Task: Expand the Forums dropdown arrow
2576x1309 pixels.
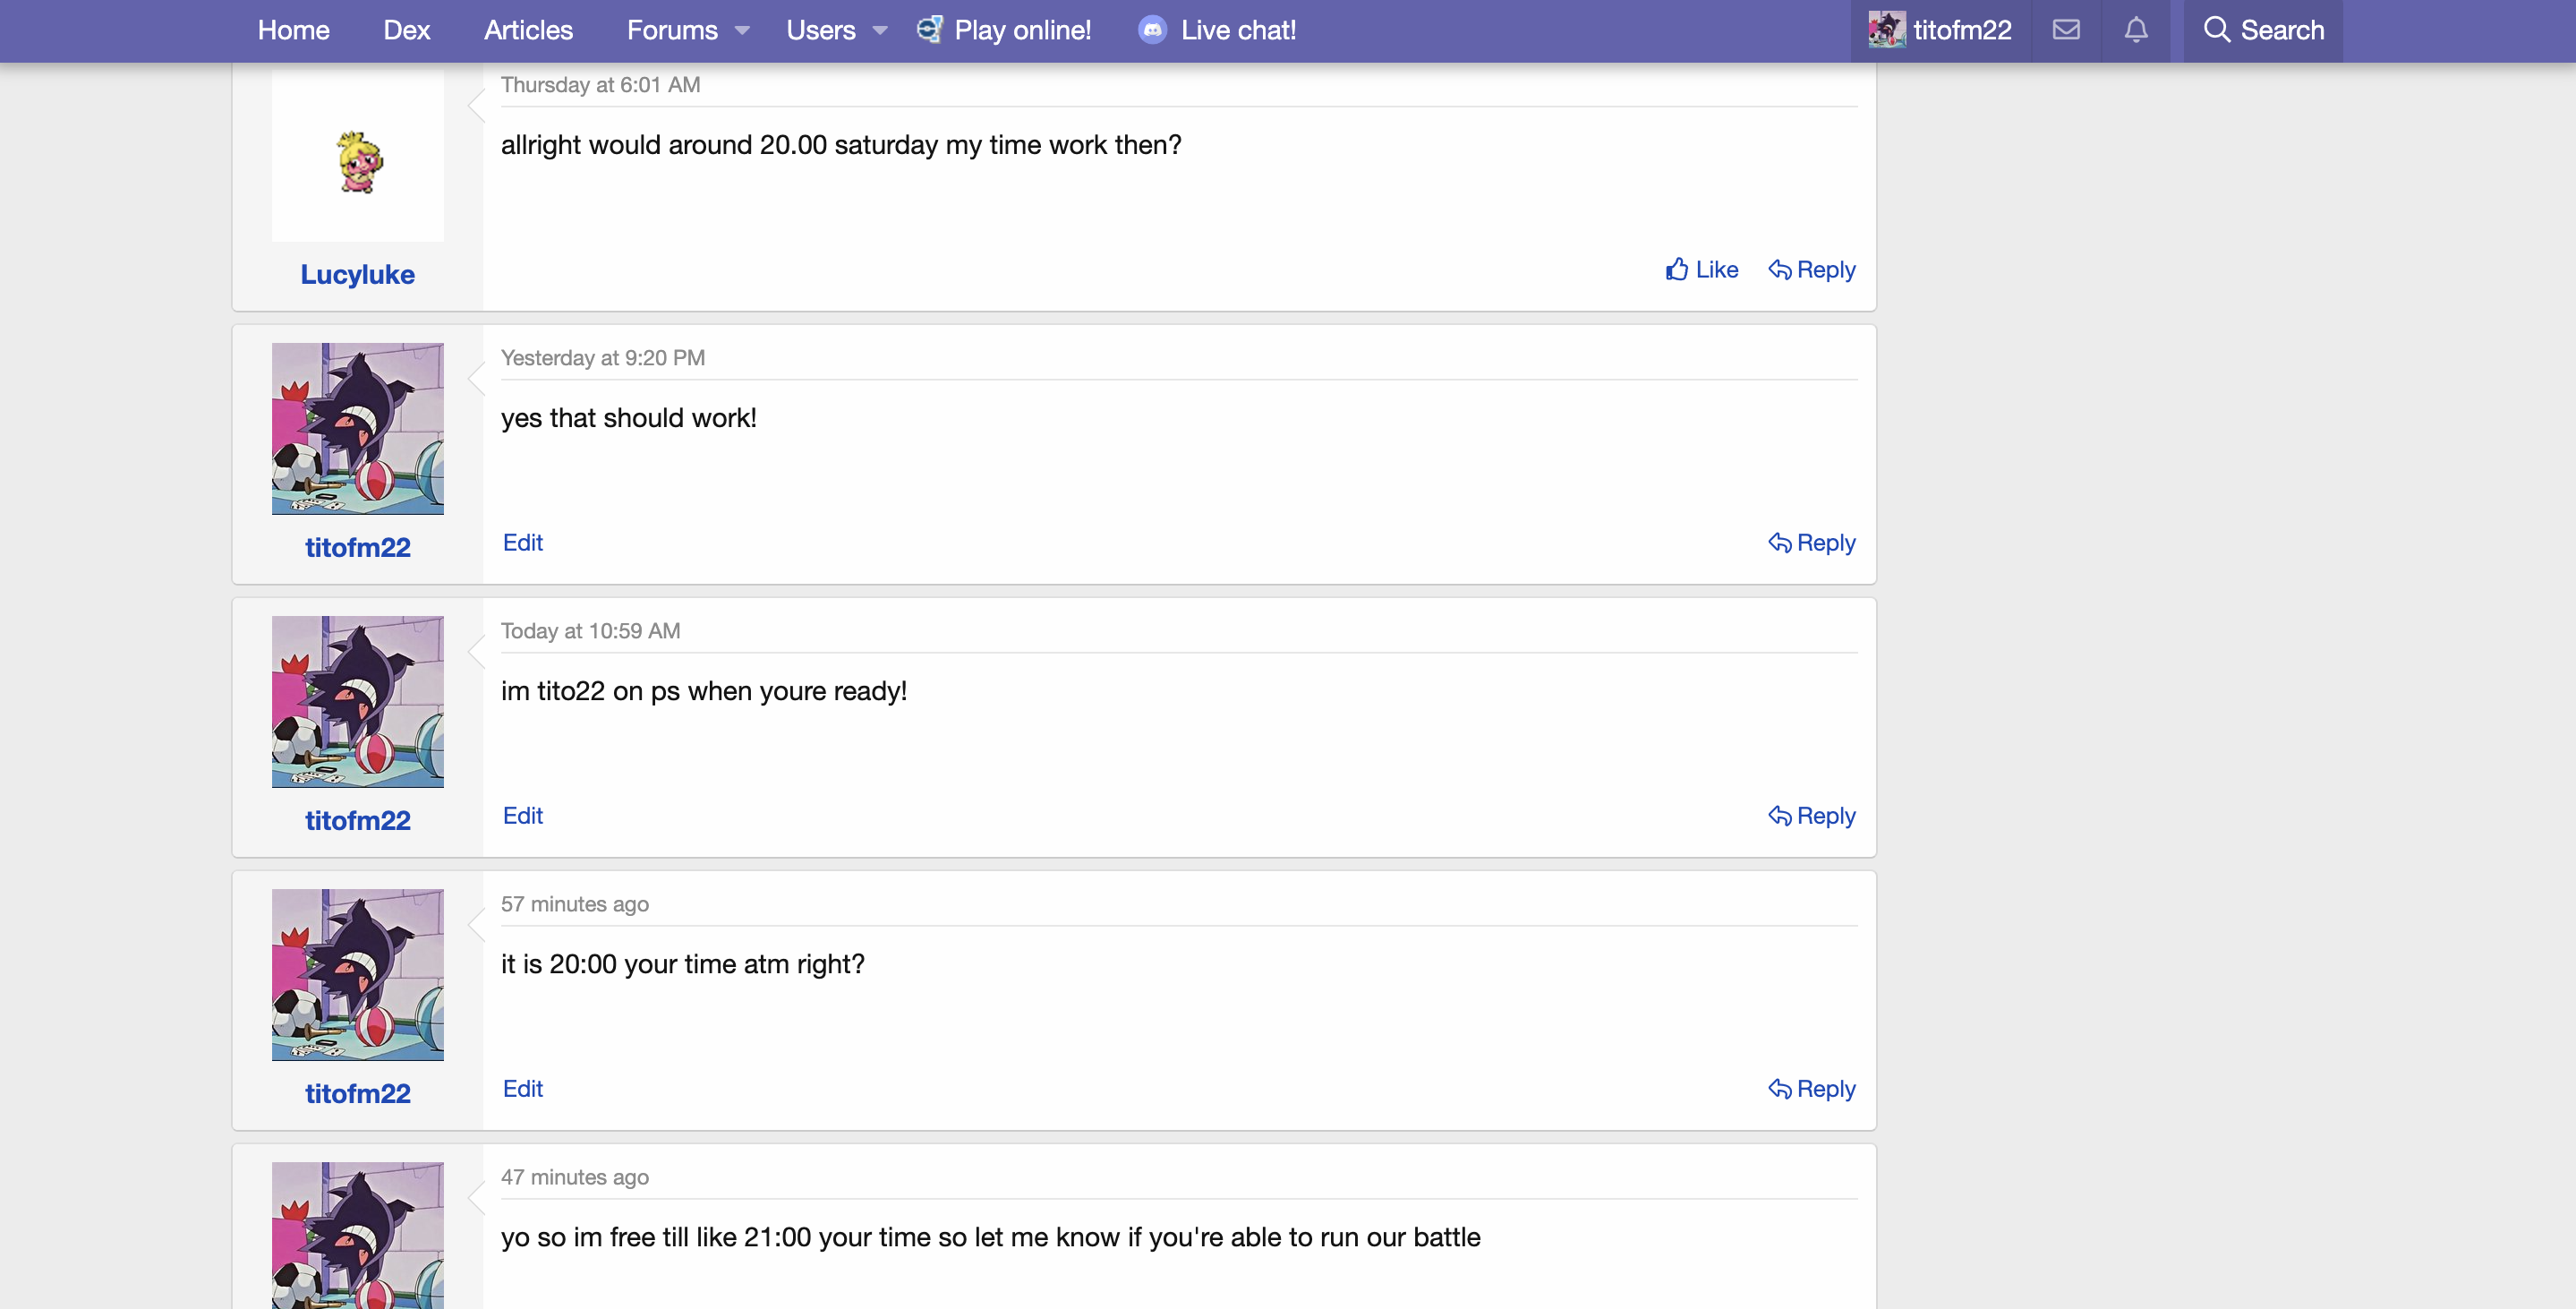Action: coord(742,31)
